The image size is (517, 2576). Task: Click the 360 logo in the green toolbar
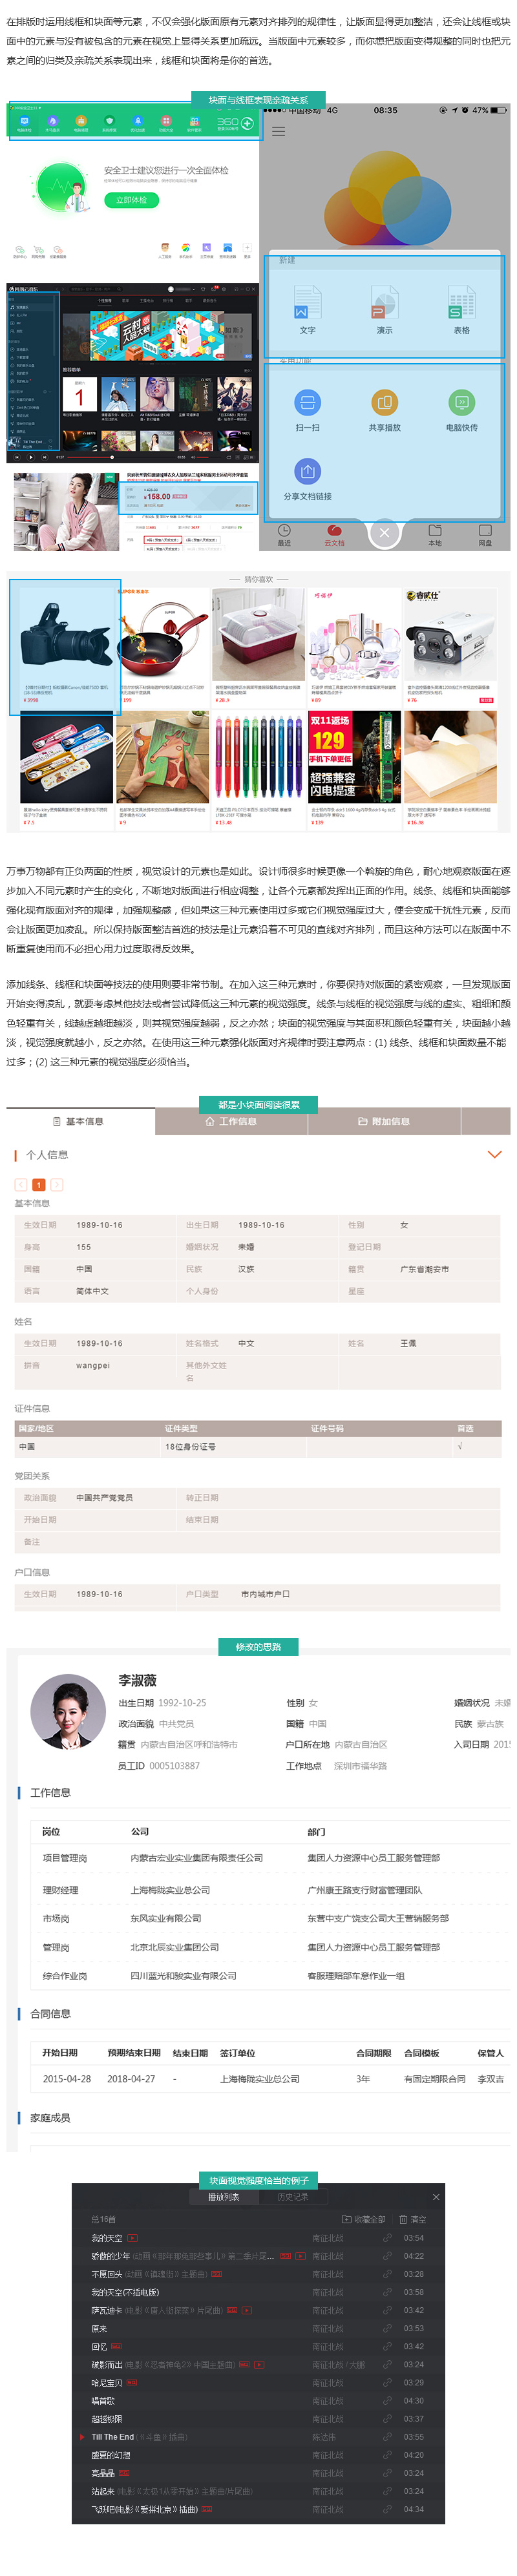(228, 122)
